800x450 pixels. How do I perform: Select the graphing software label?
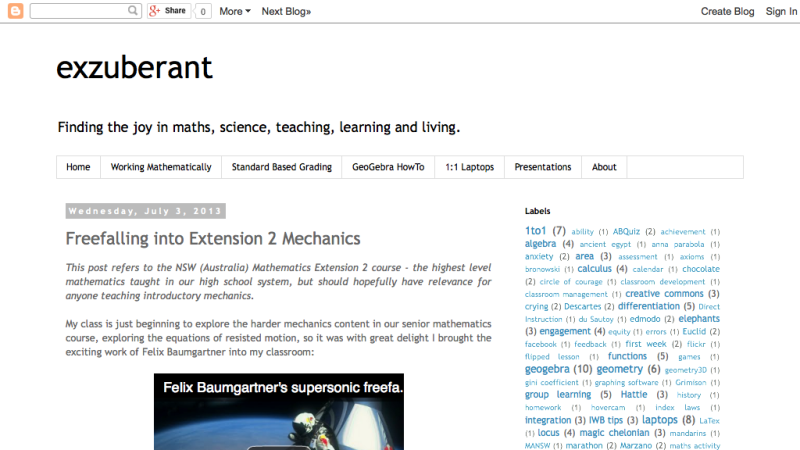click(626, 383)
